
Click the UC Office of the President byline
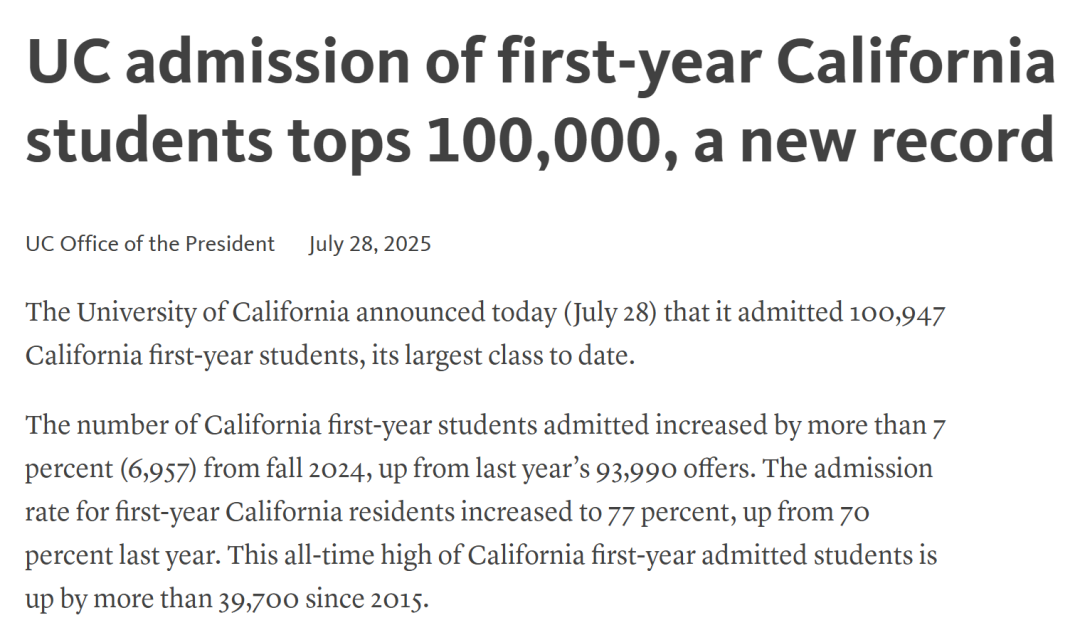click(x=150, y=244)
